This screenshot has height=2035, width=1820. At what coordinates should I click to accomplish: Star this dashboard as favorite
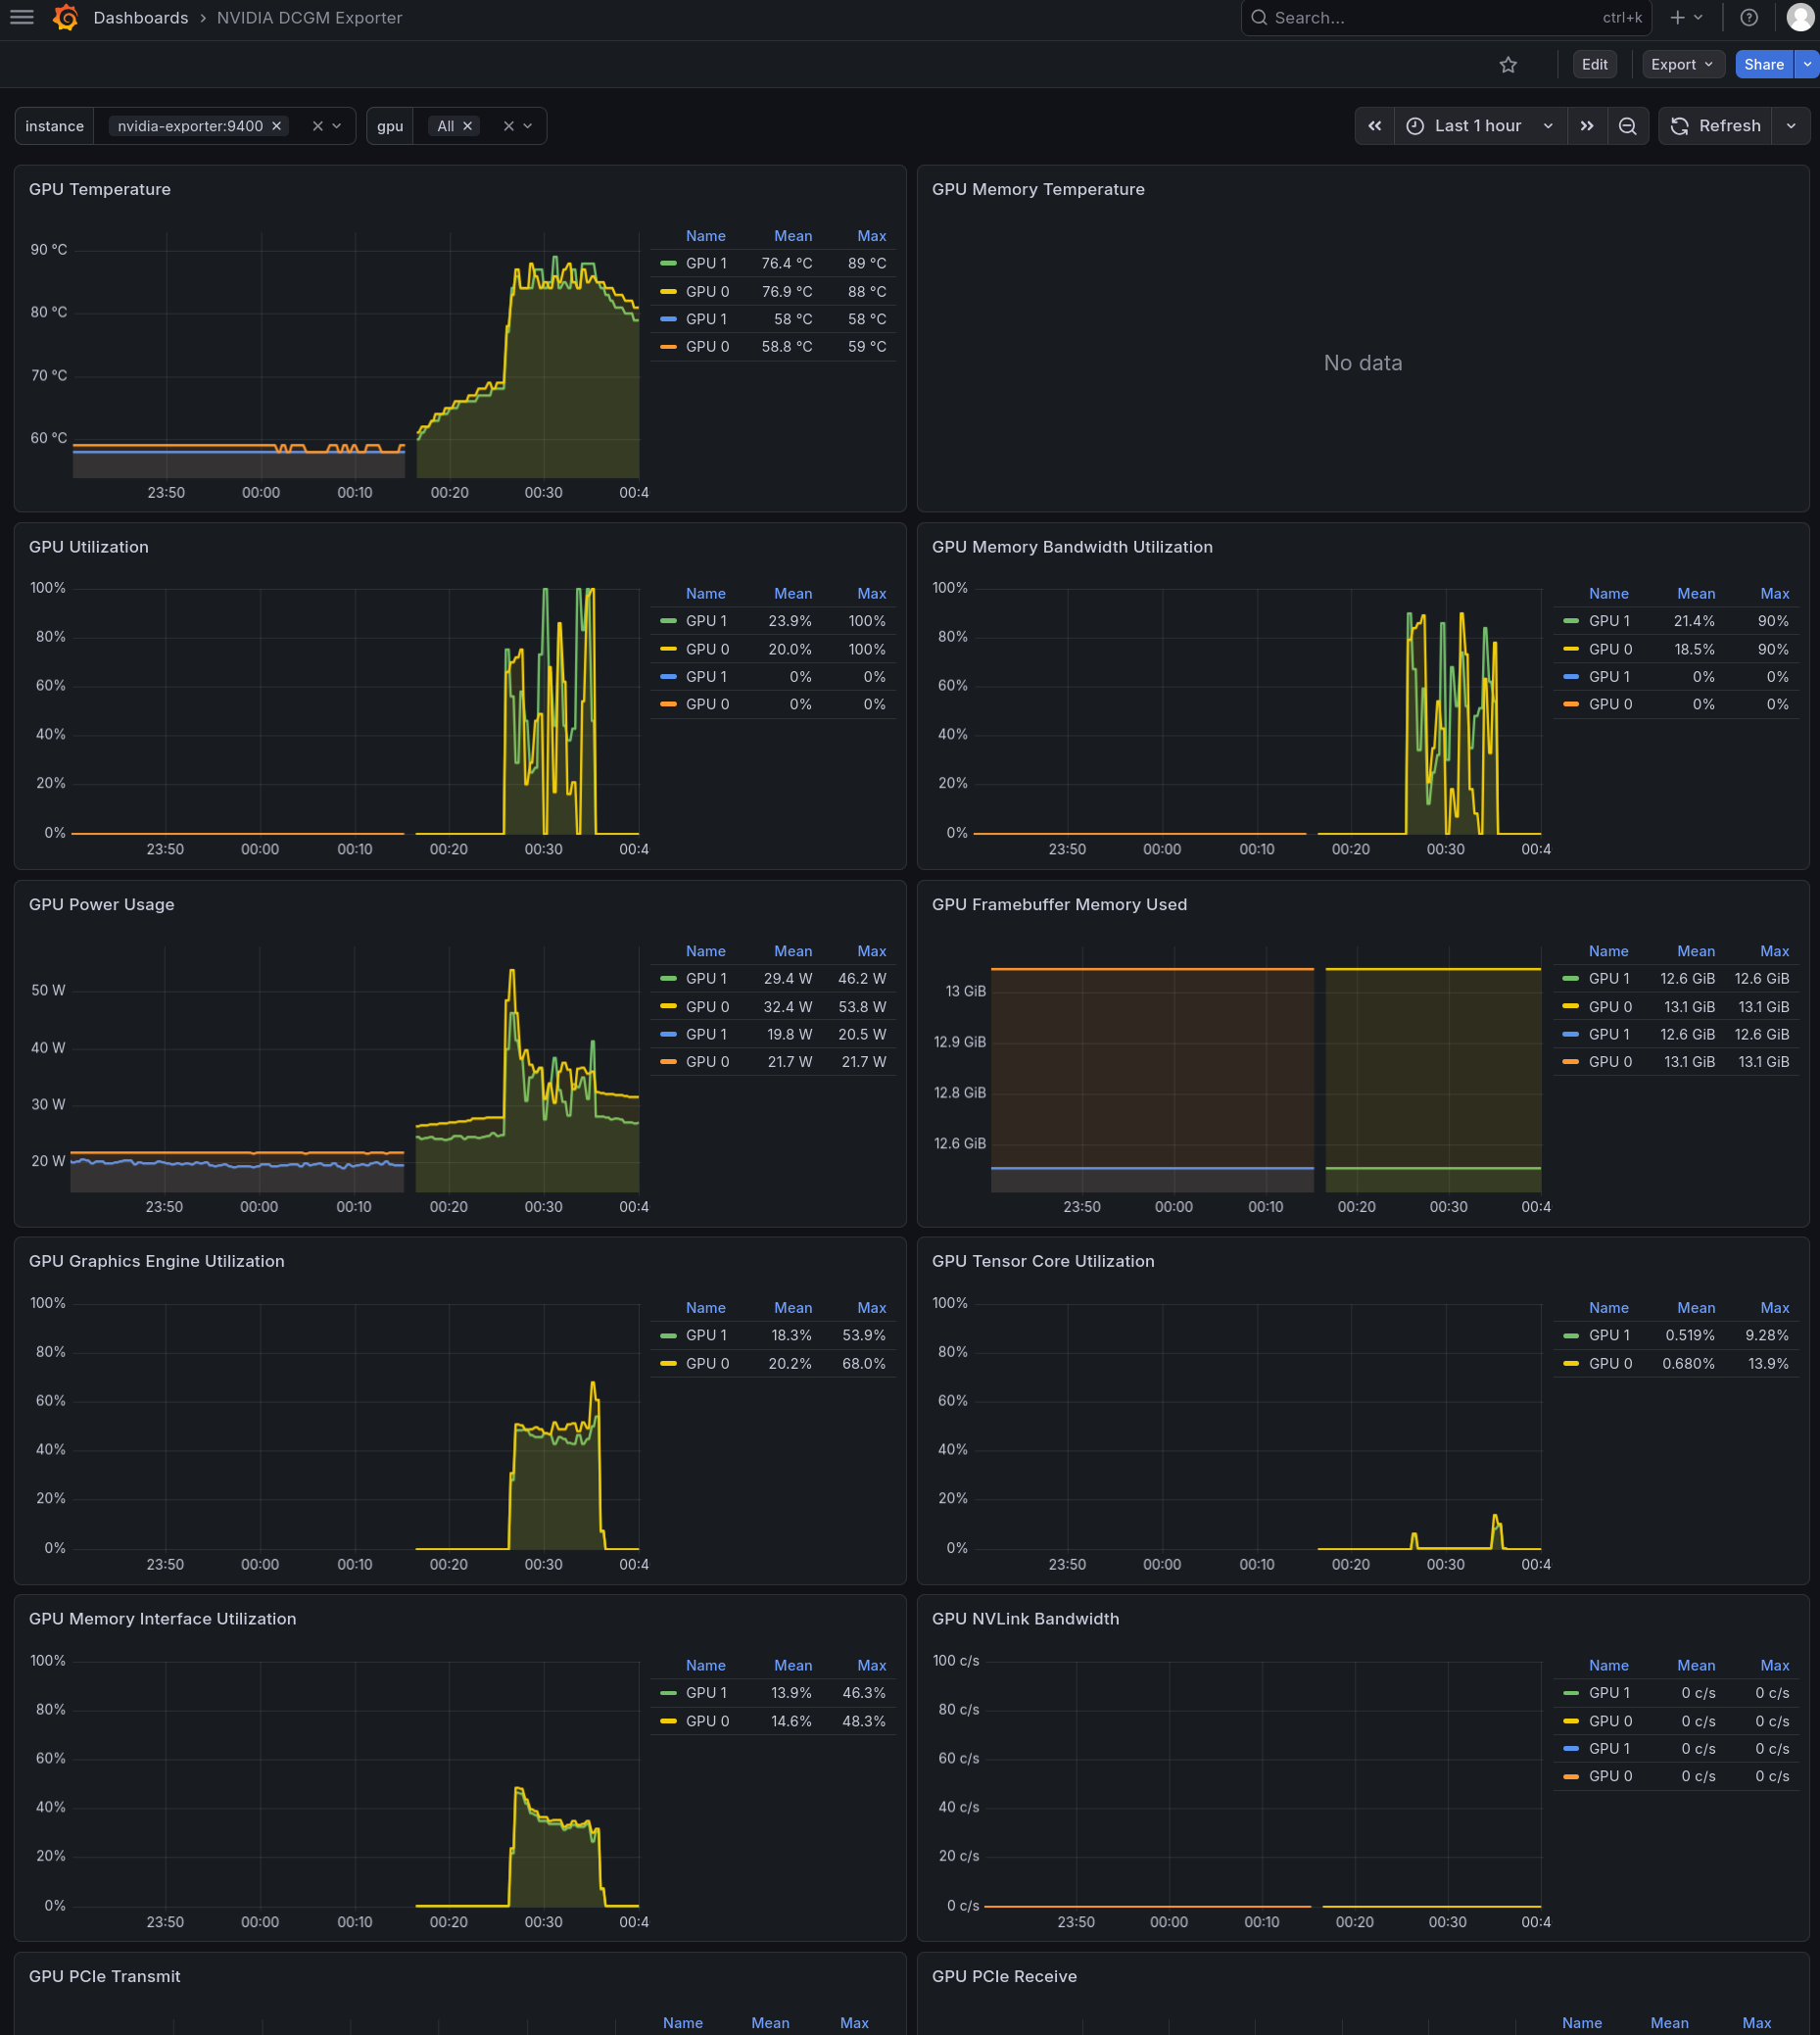tap(1508, 65)
